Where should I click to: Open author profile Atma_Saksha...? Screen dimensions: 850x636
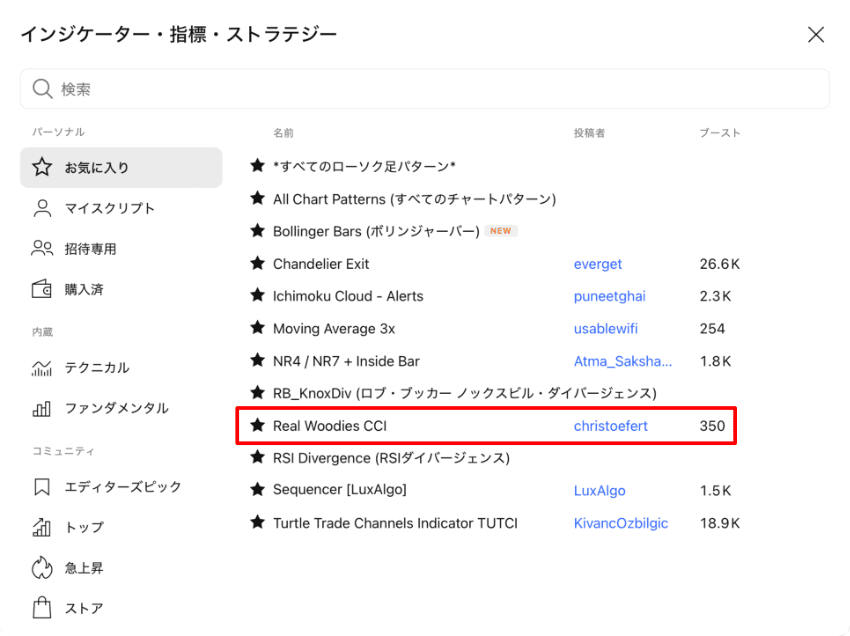pyautogui.click(x=623, y=361)
